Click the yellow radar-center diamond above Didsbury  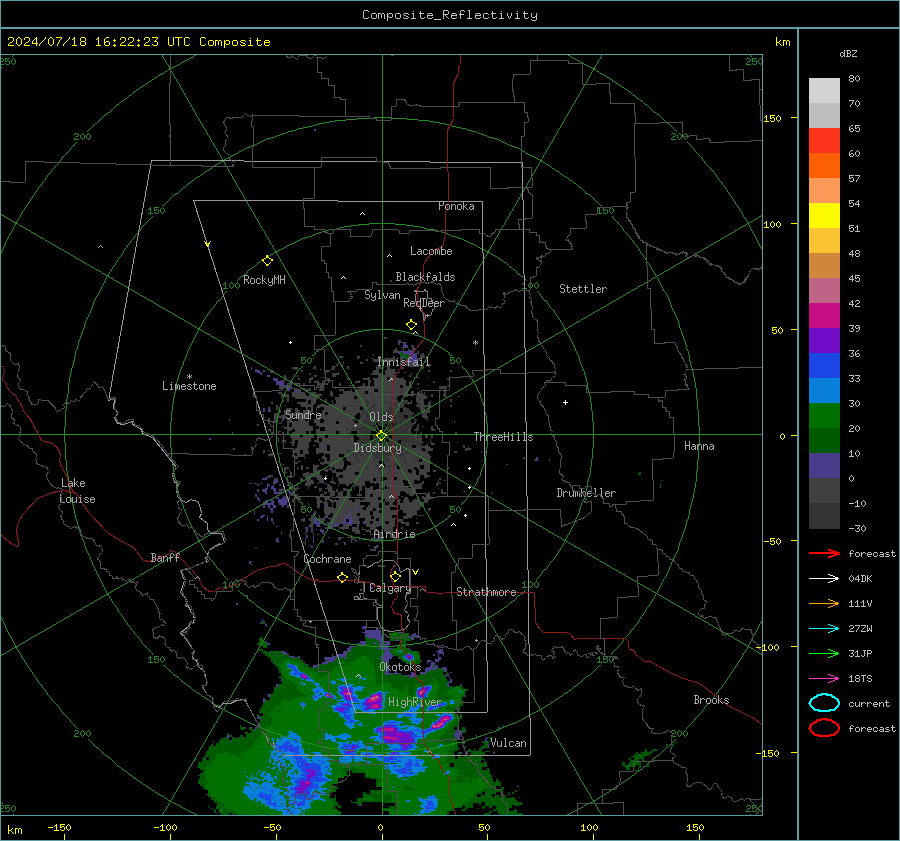[382, 436]
